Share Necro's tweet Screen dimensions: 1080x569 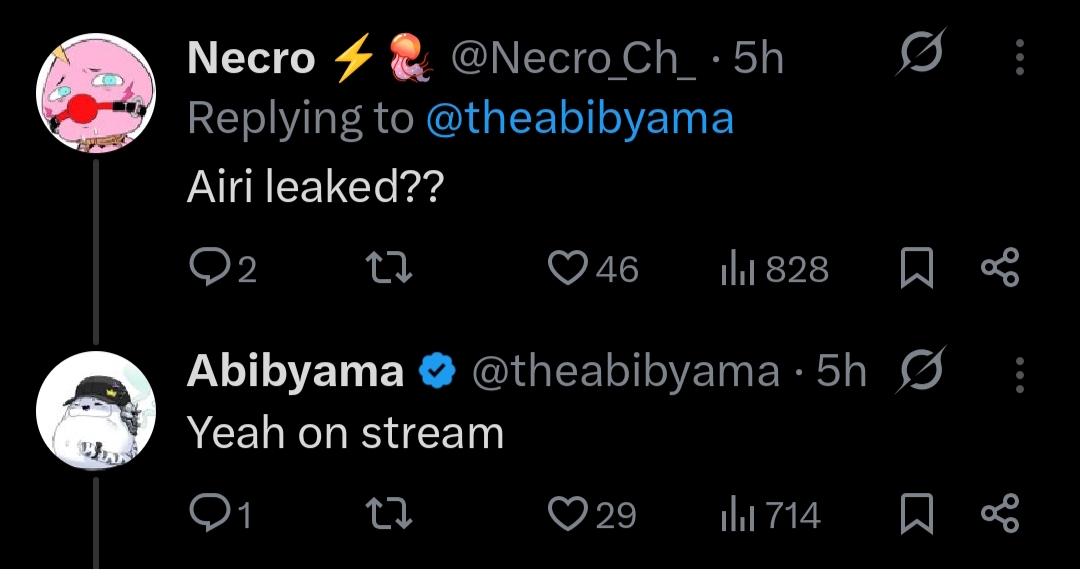999,268
